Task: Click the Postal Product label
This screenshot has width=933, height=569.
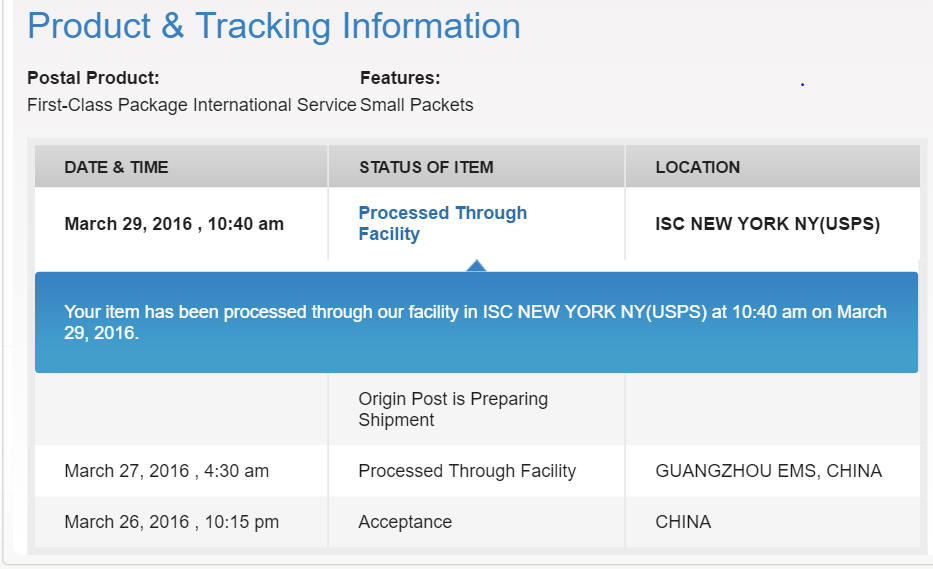Action: tap(93, 78)
